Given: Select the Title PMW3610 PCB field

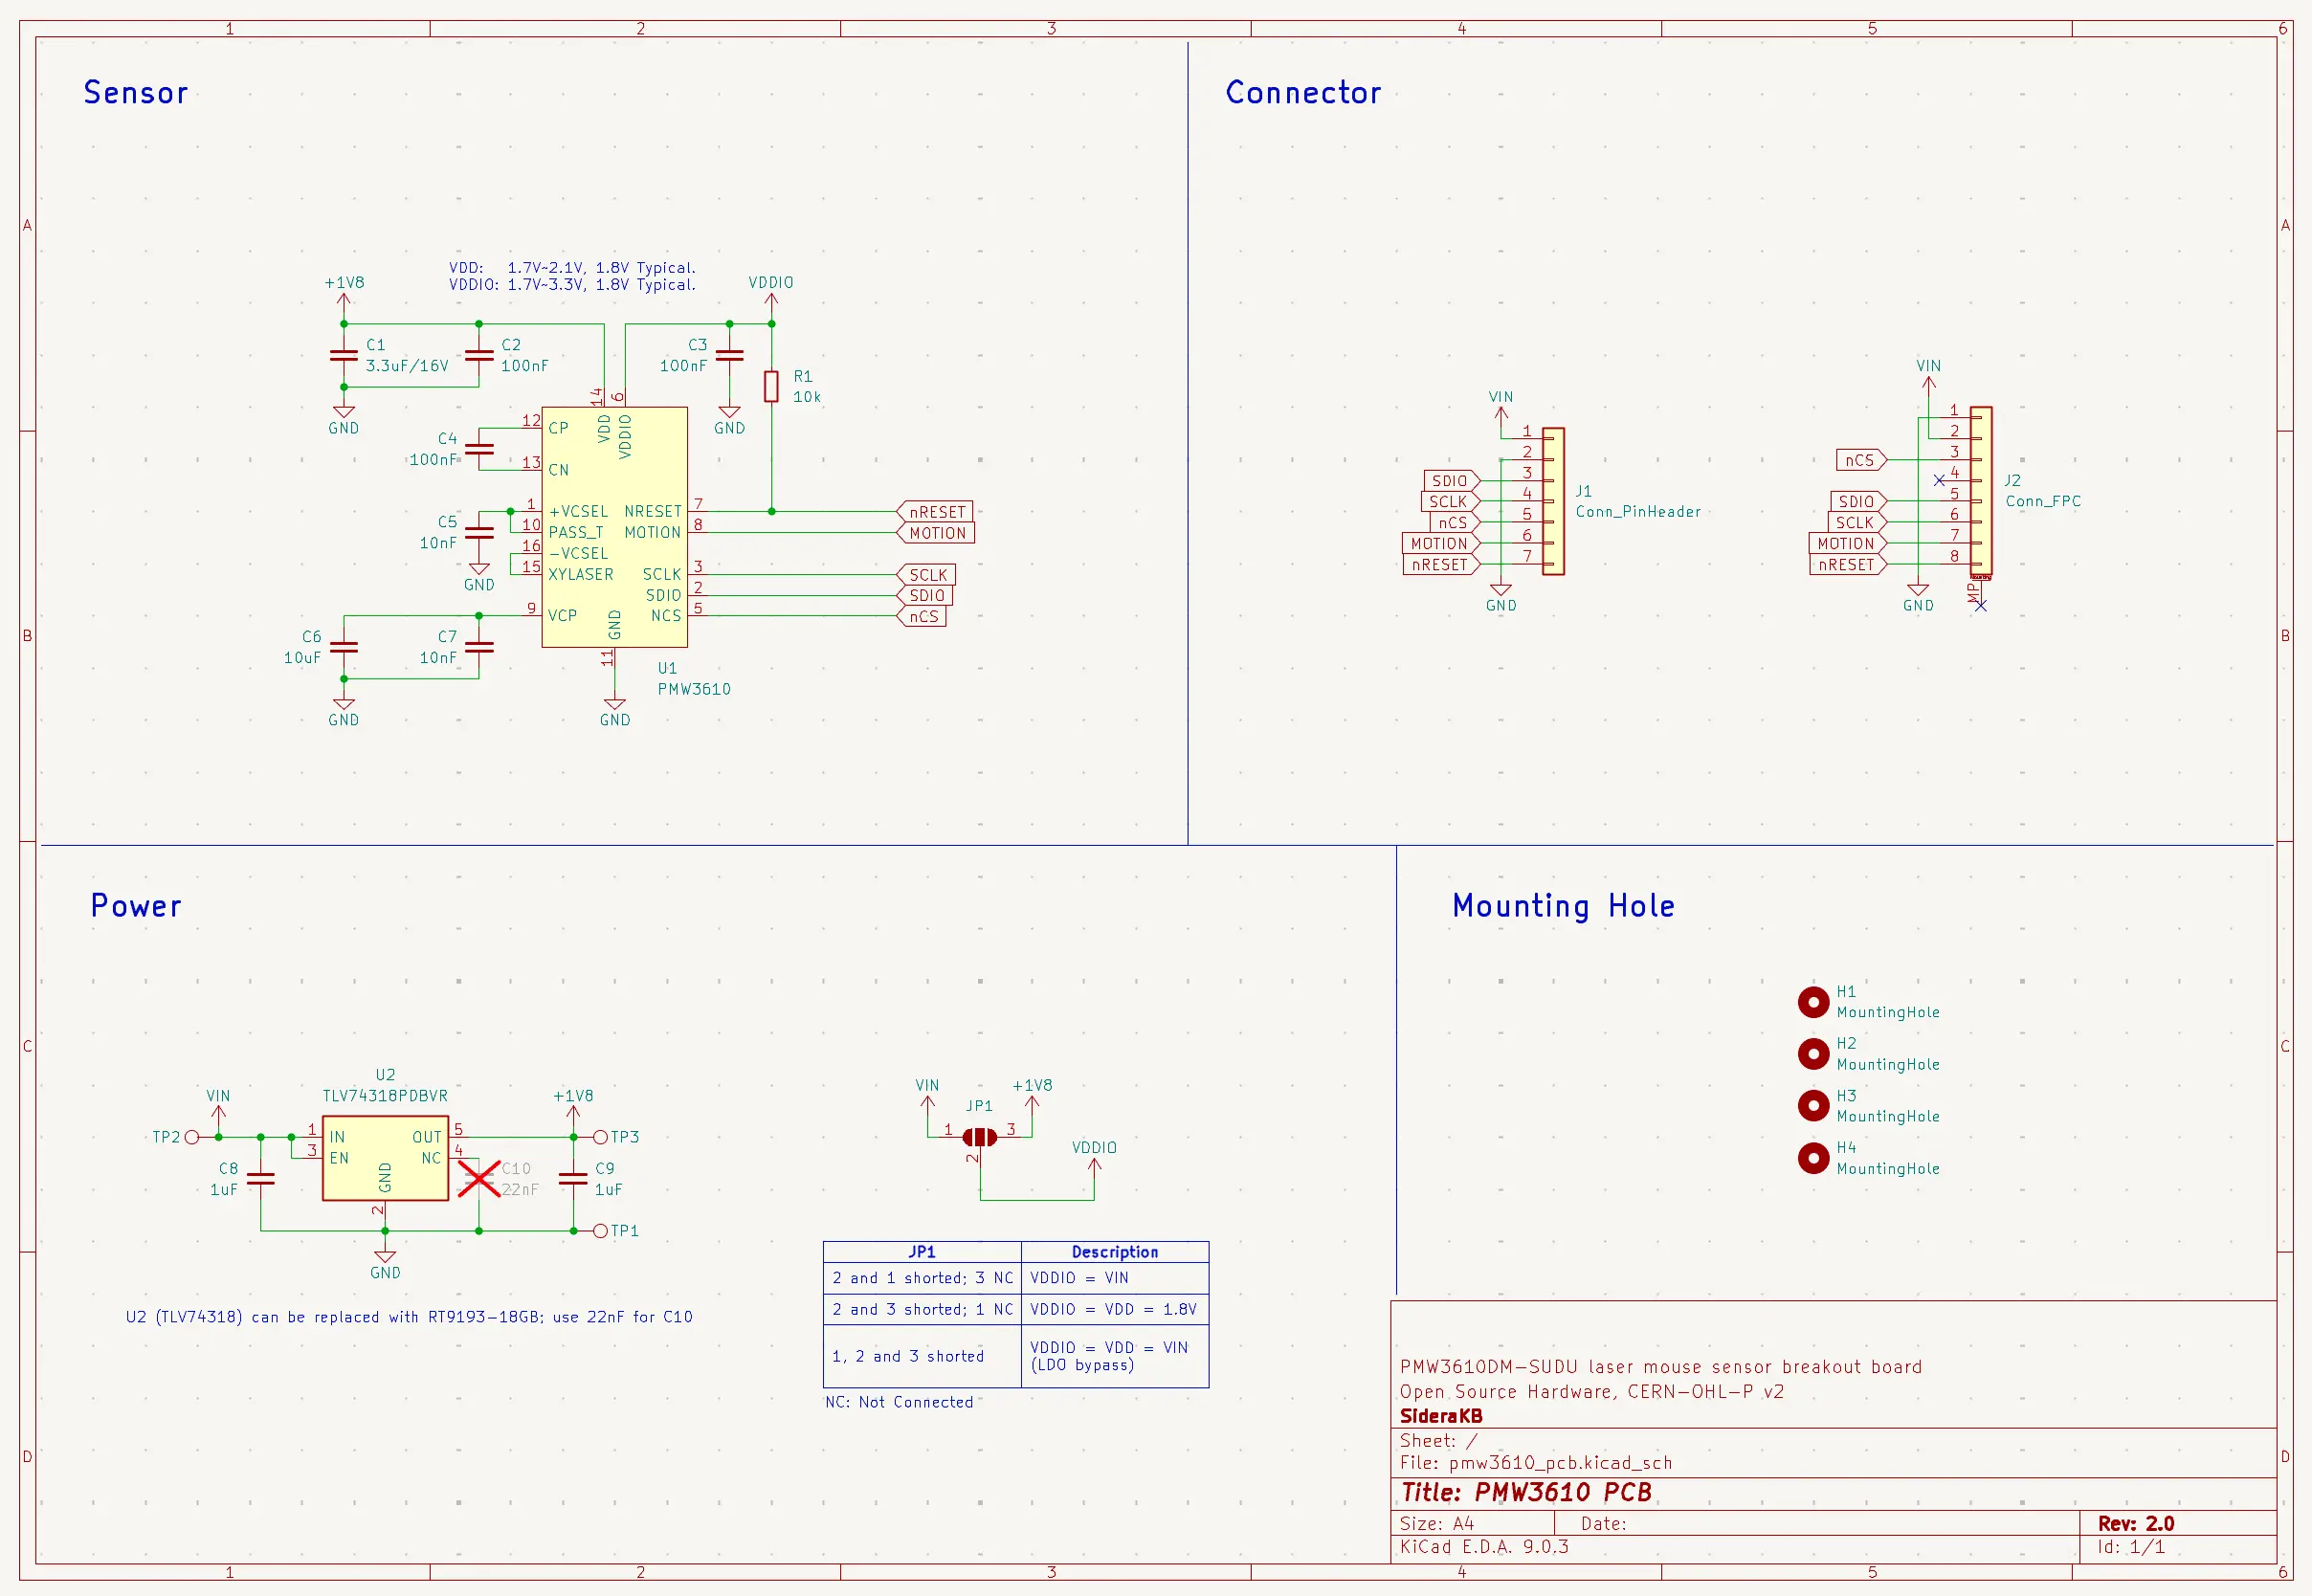Looking at the screenshot, I should (x=1526, y=1492).
